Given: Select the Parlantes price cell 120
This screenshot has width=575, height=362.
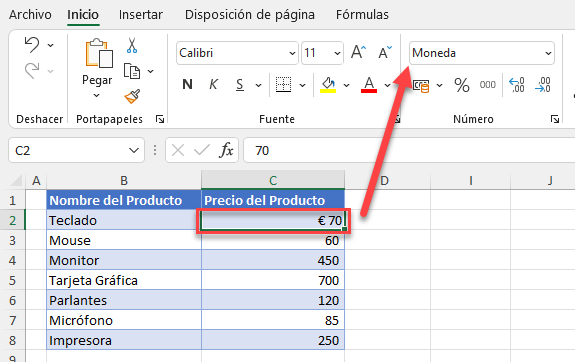Looking at the screenshot, I should coord(273,300).
